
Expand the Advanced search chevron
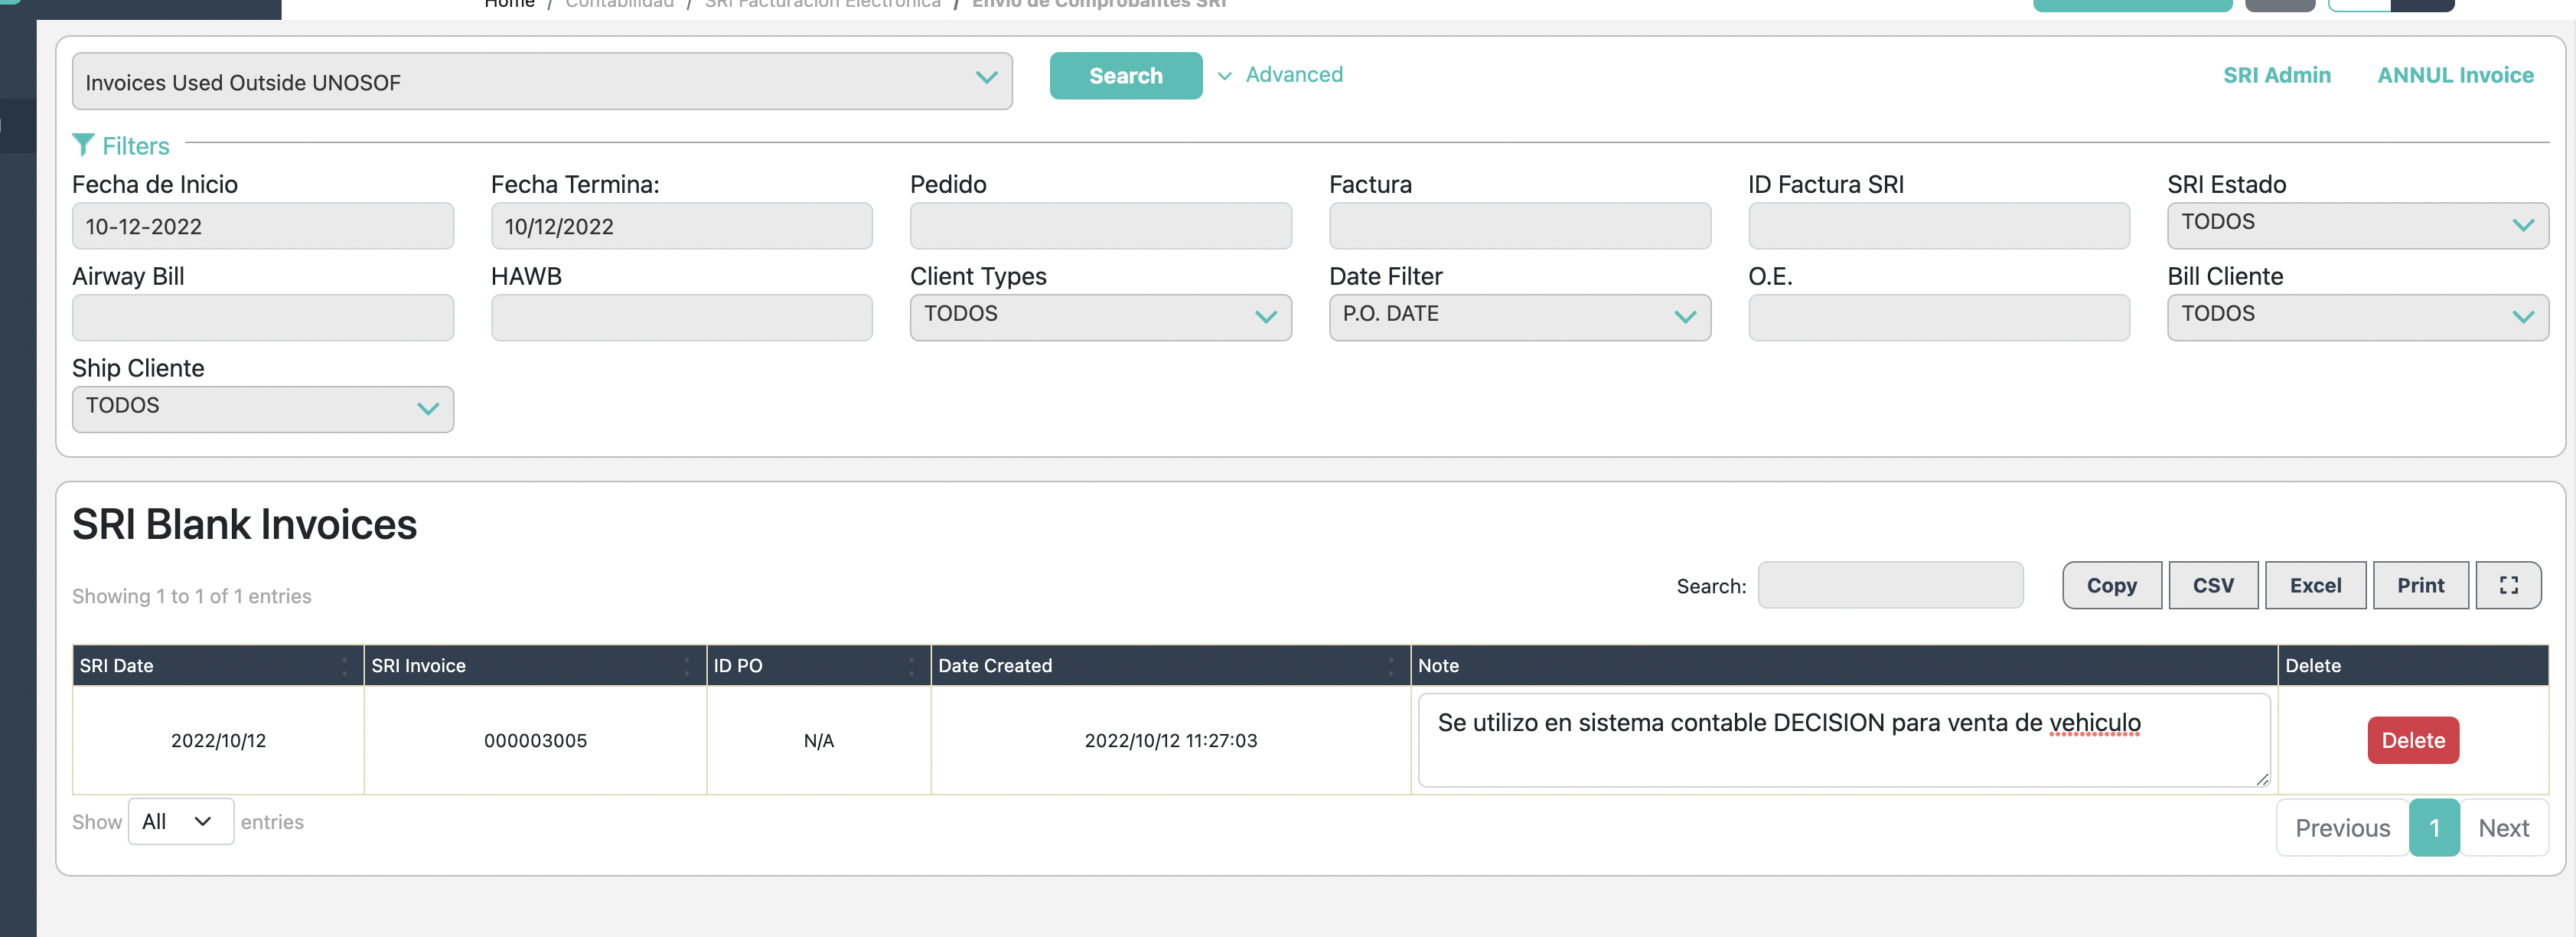pyautogui.click(x=1224, y=76)
